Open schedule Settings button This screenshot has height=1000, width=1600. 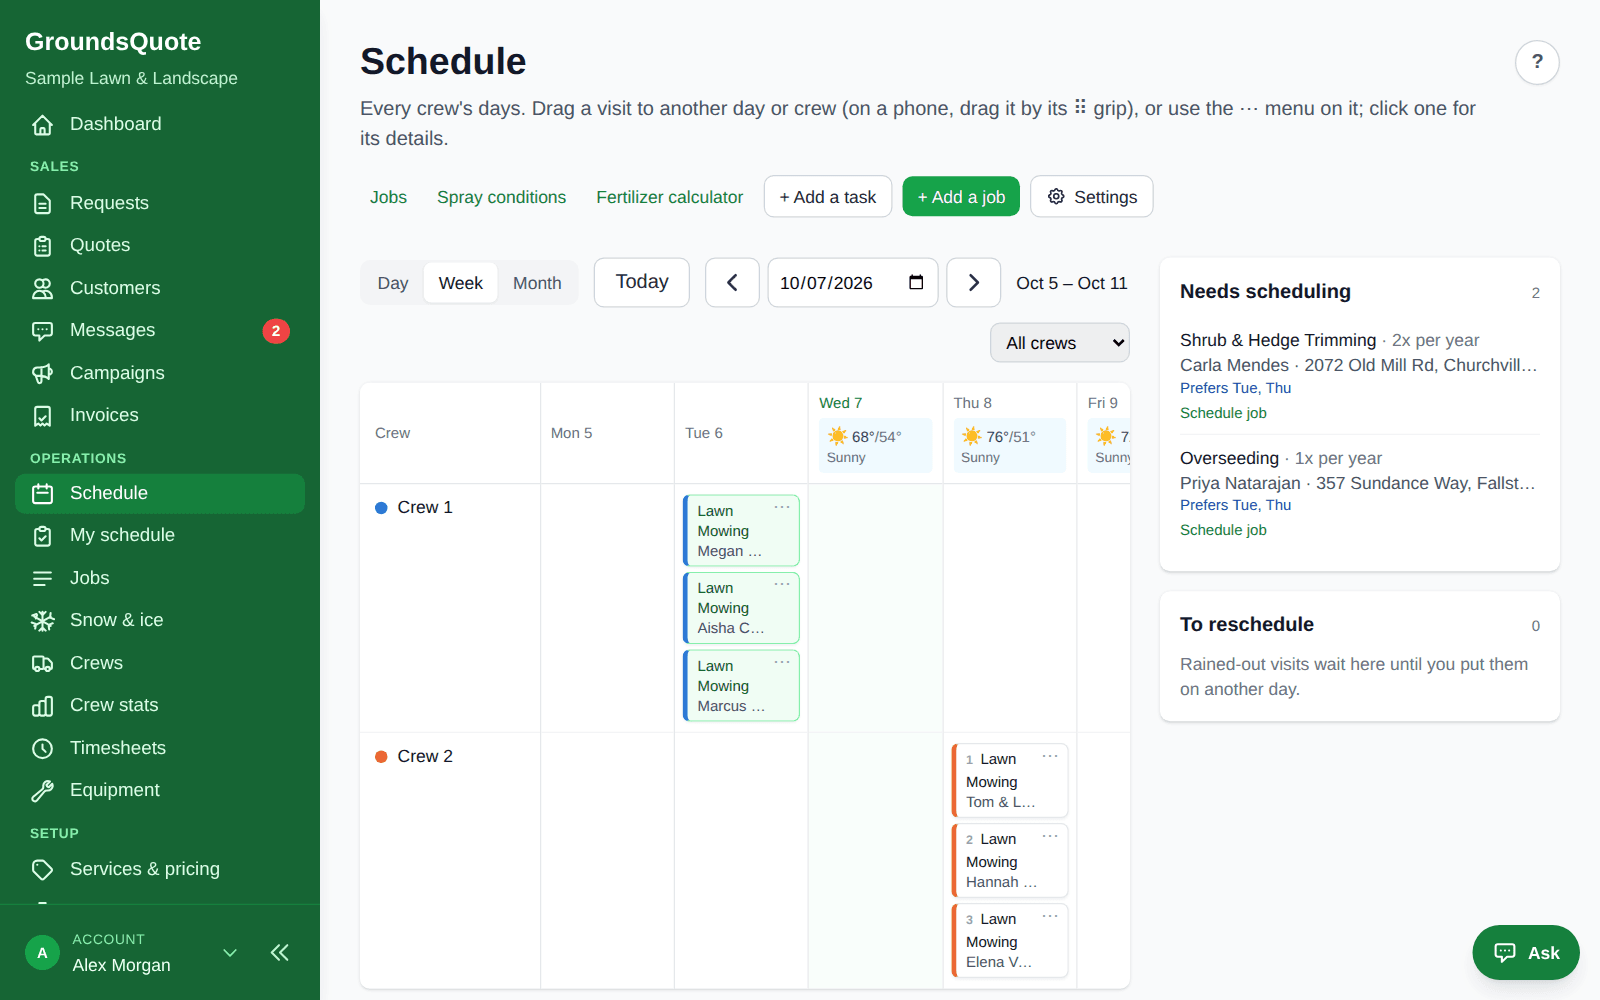1092,197
